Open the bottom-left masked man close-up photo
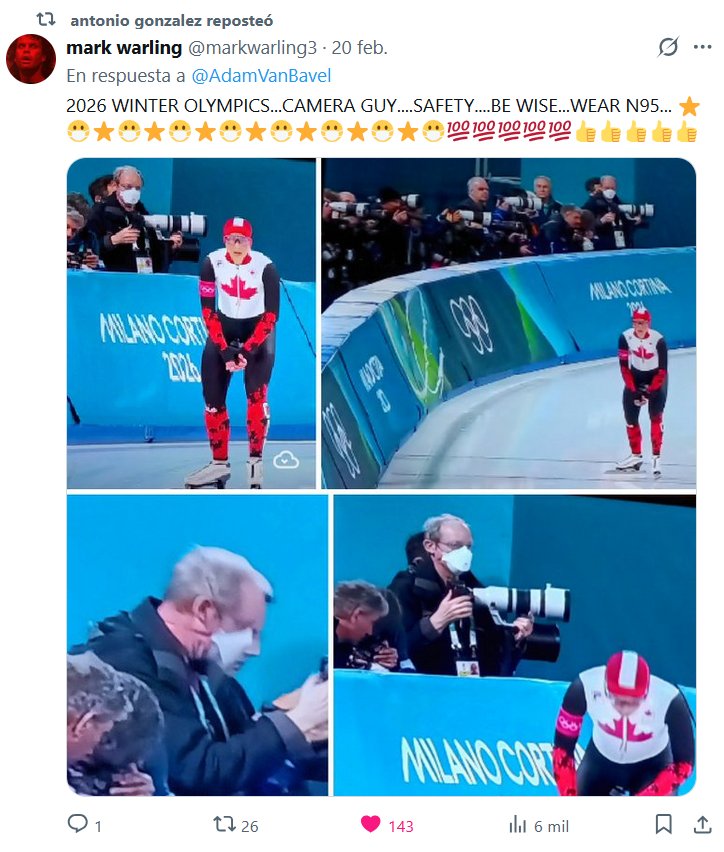 197,645
